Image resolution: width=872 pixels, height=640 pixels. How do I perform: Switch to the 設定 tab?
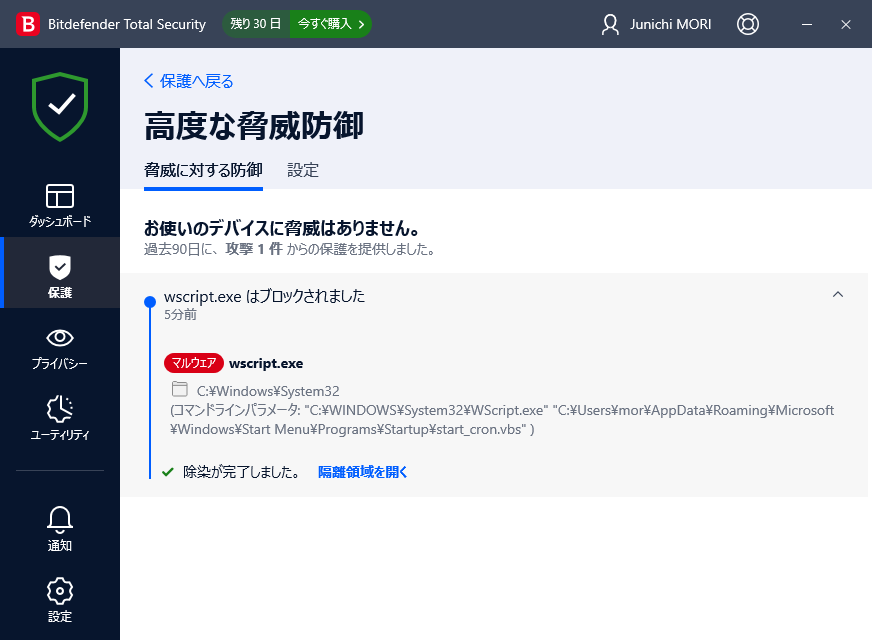[303, 170]
